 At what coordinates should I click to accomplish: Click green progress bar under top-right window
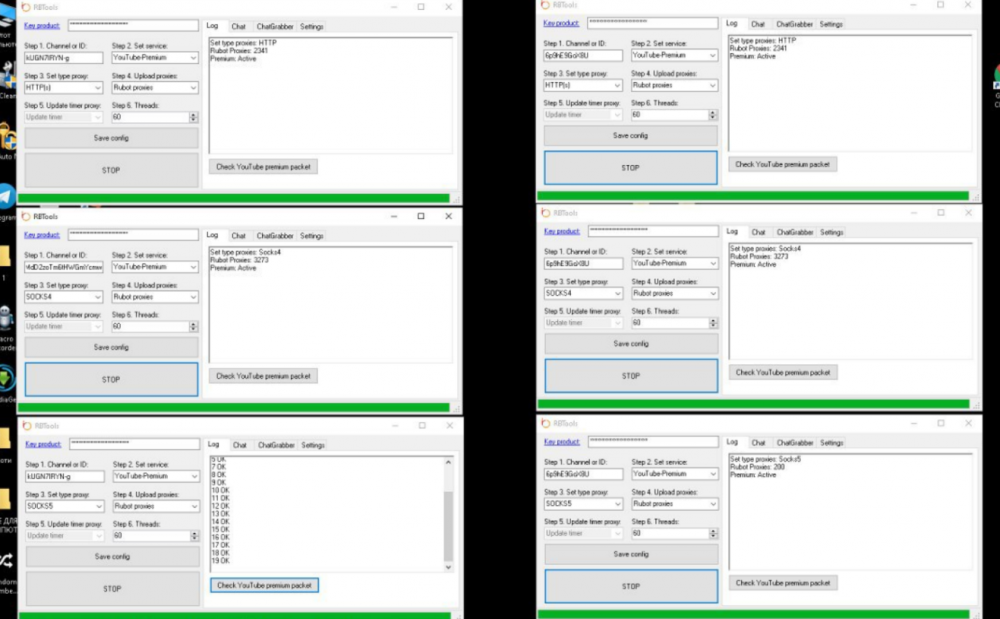[755, 196]
